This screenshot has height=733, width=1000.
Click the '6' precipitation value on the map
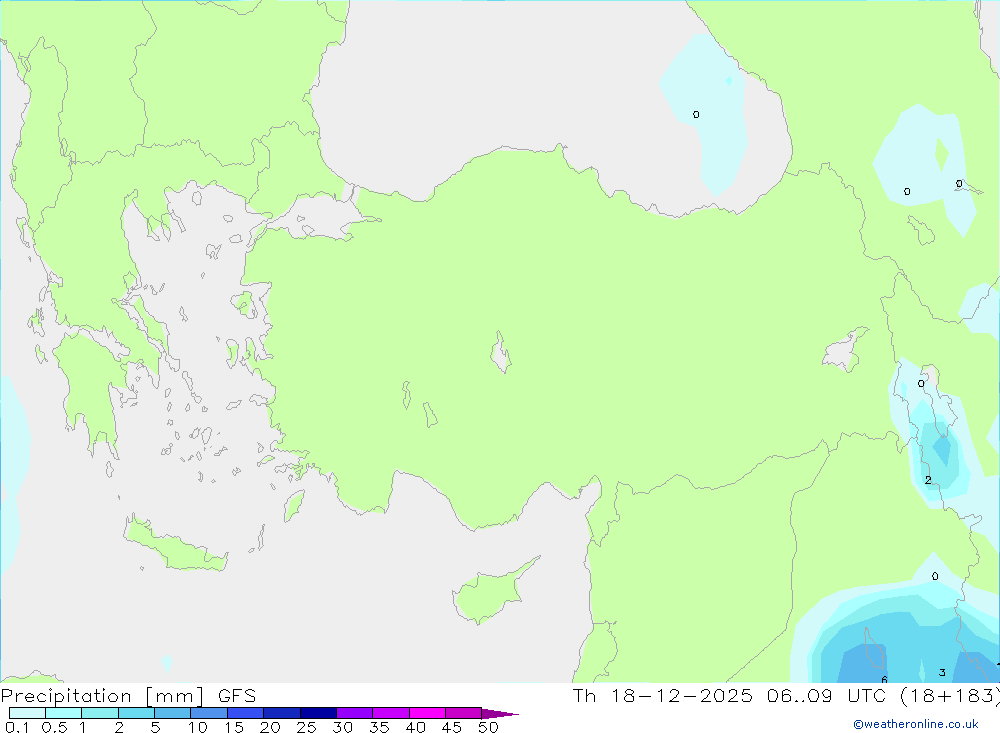pyautogui.click(x=884, y=679)
